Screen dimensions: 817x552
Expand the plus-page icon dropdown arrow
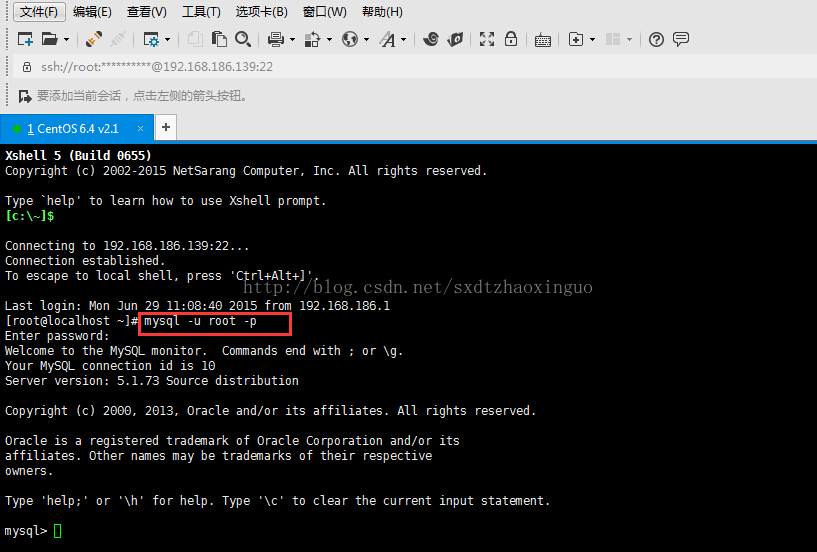tap(592, 39)
